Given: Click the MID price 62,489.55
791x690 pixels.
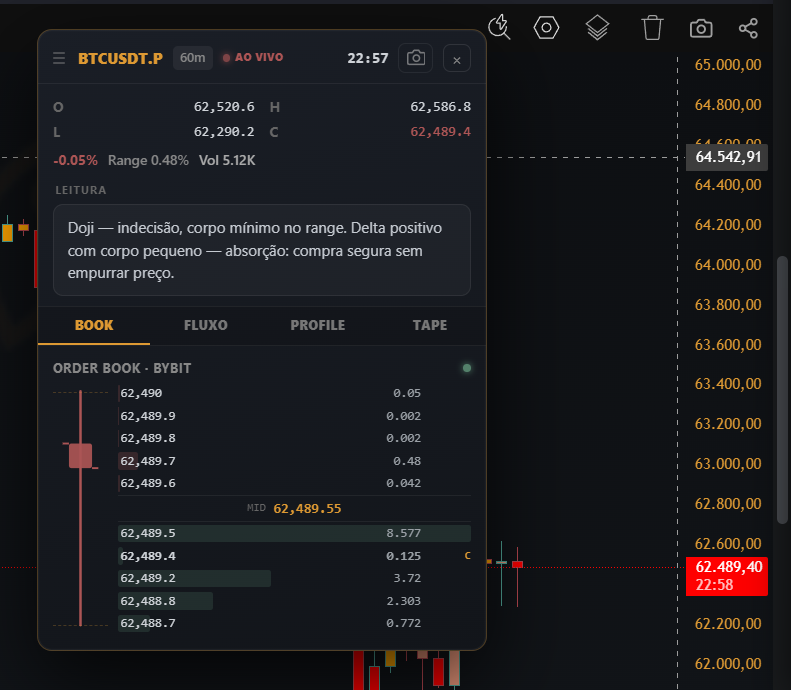Looking at the screenshot, I should [307, 508].
